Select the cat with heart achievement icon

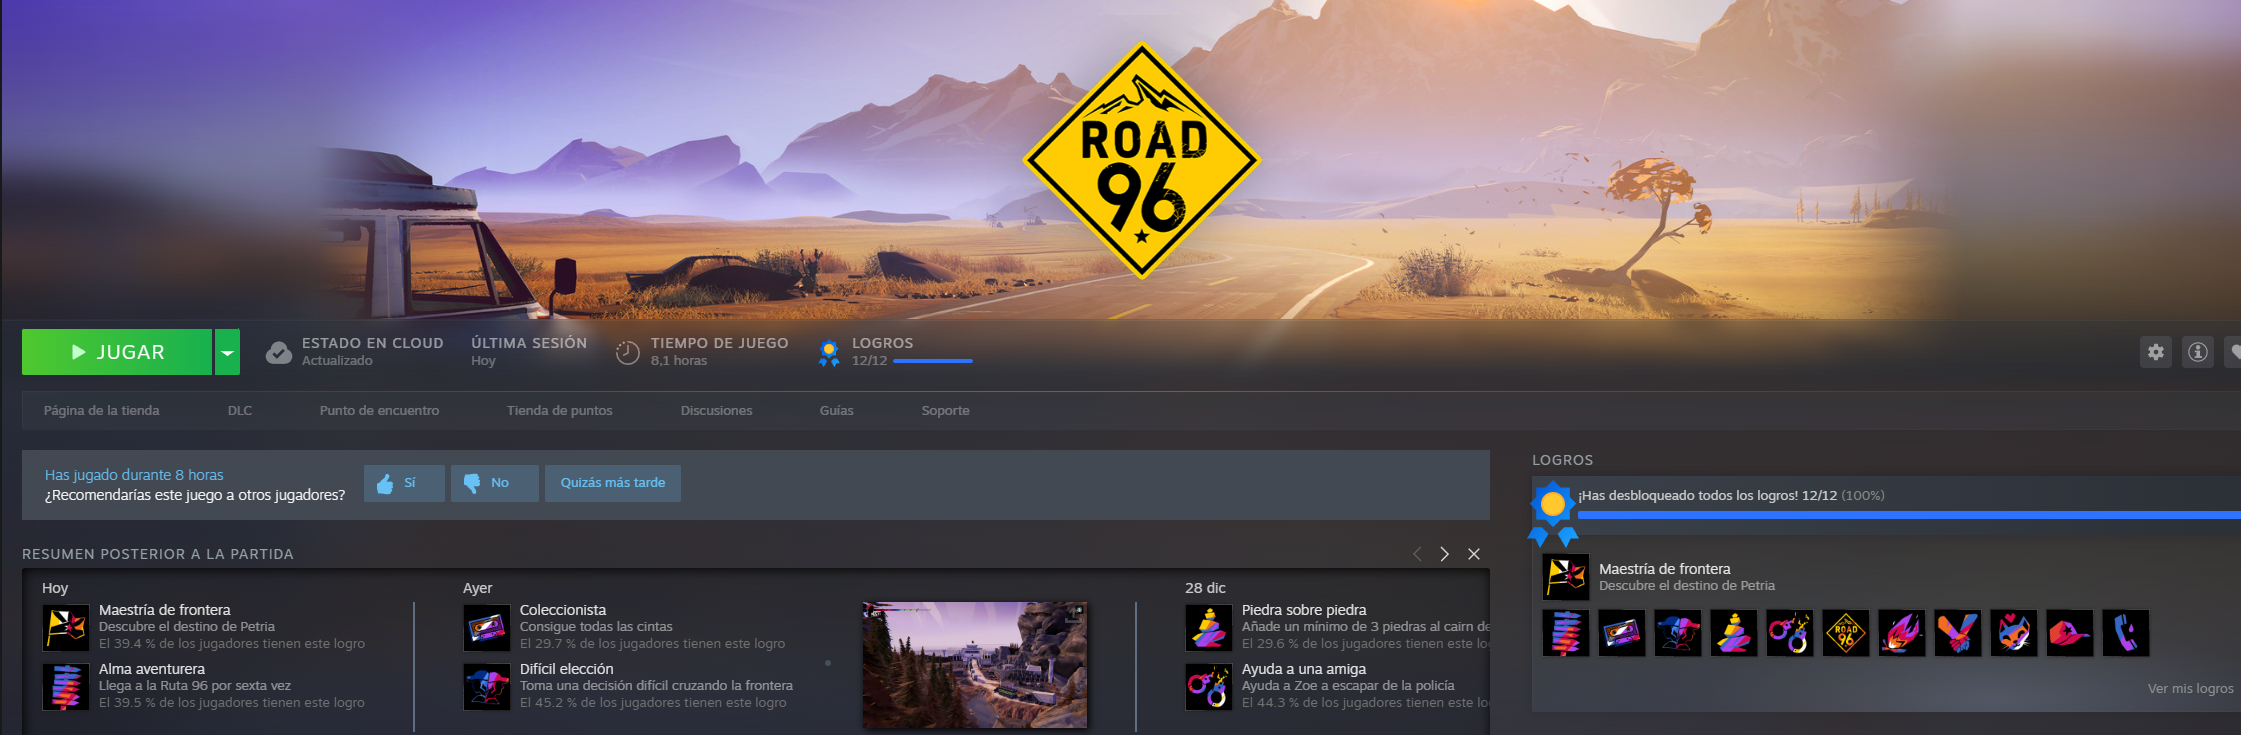tap(2014, 633)
